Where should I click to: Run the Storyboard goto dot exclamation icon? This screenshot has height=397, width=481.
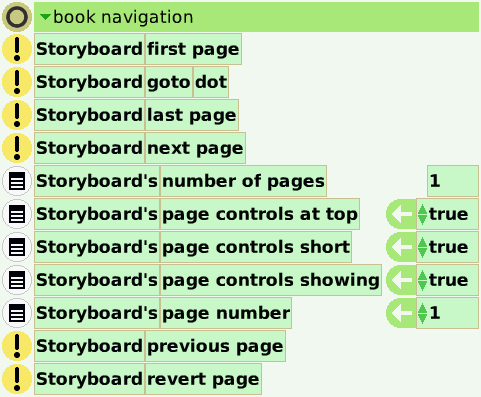click(17, 82)
